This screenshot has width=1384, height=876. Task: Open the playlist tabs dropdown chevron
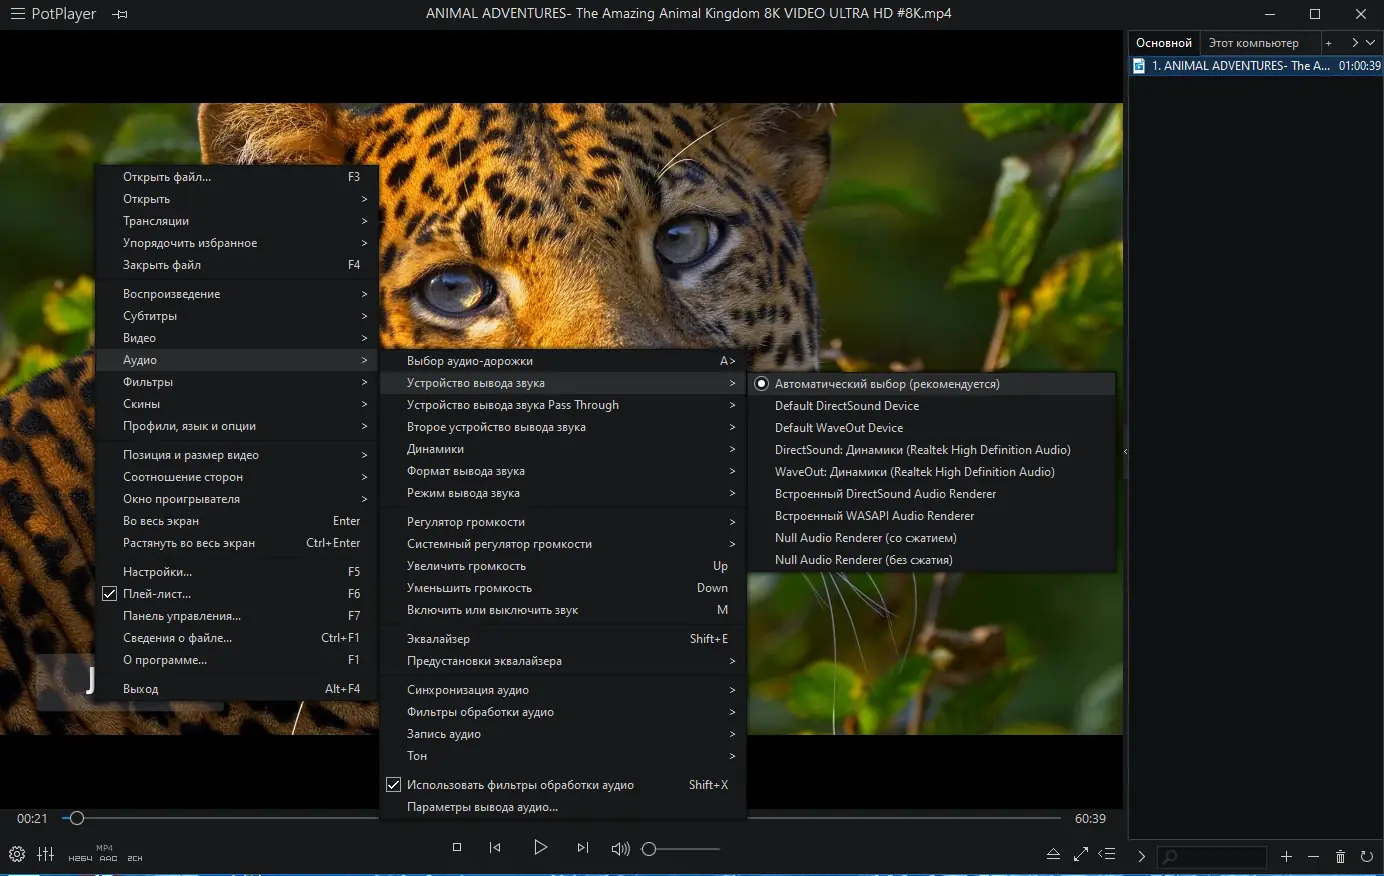1370,43
